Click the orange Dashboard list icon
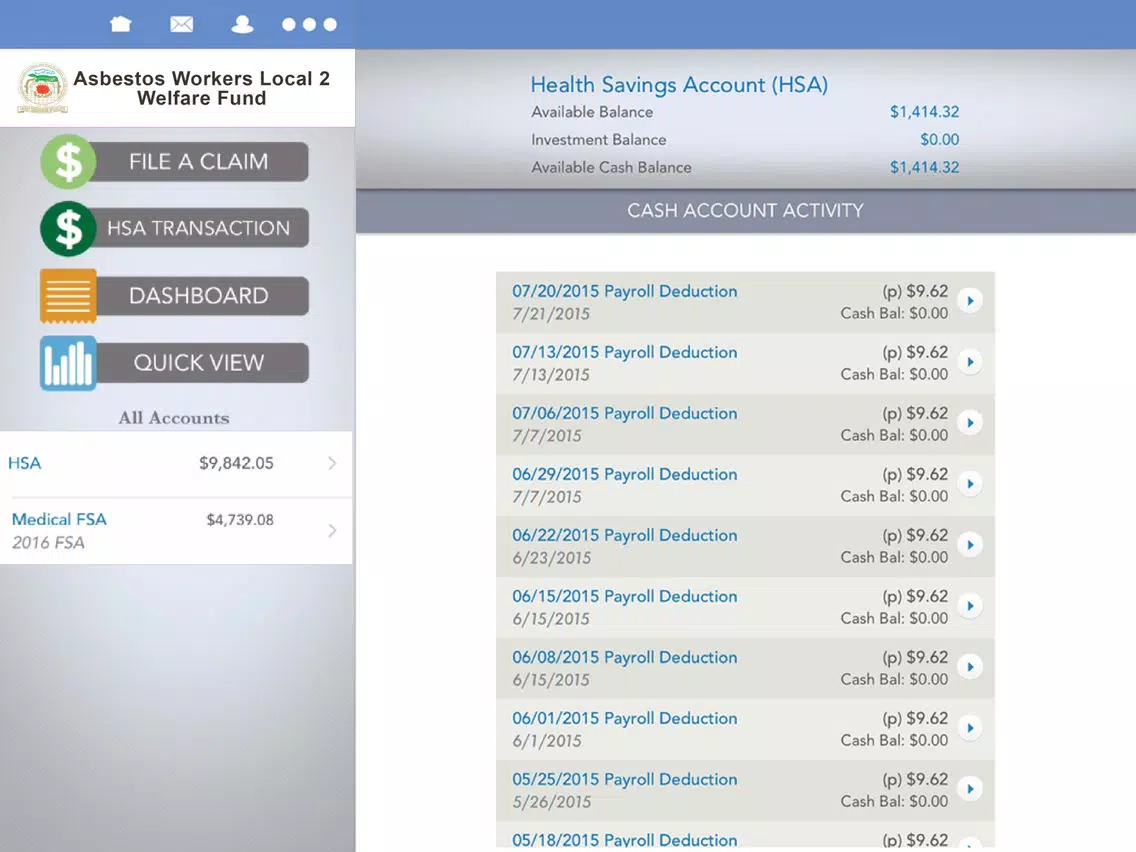 point(68,296)
